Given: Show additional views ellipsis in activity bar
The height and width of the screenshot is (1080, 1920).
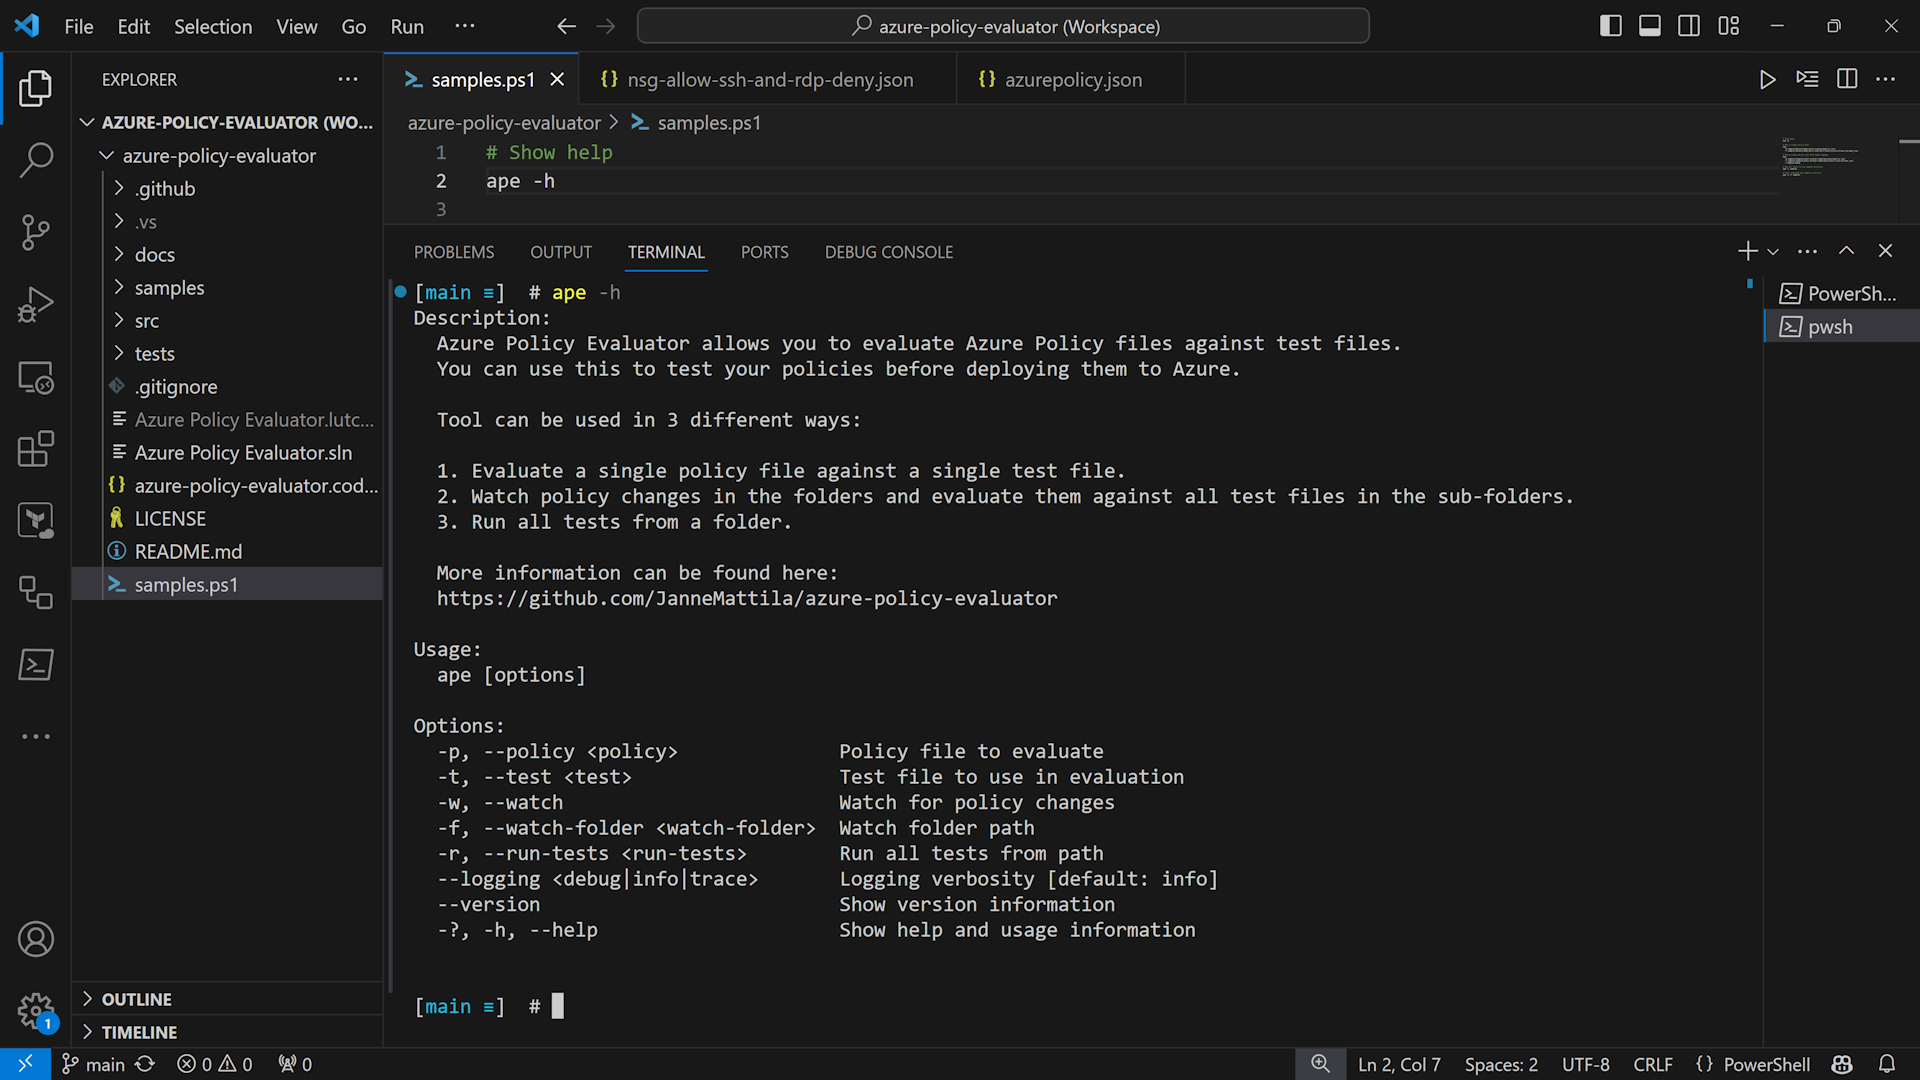Looking at the screenshot, I should click(36, 736).
